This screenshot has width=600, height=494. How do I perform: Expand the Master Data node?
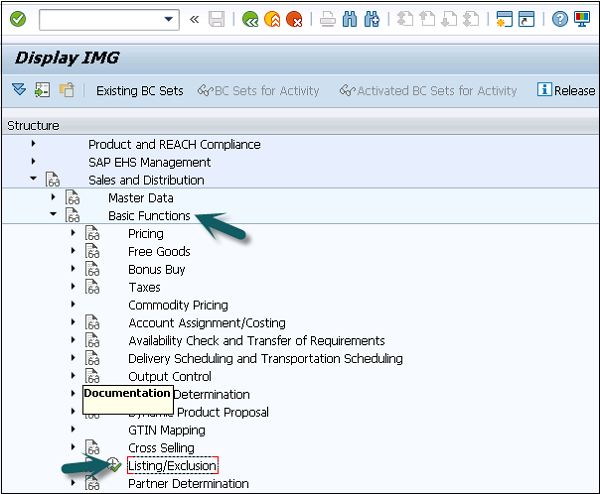53,198
